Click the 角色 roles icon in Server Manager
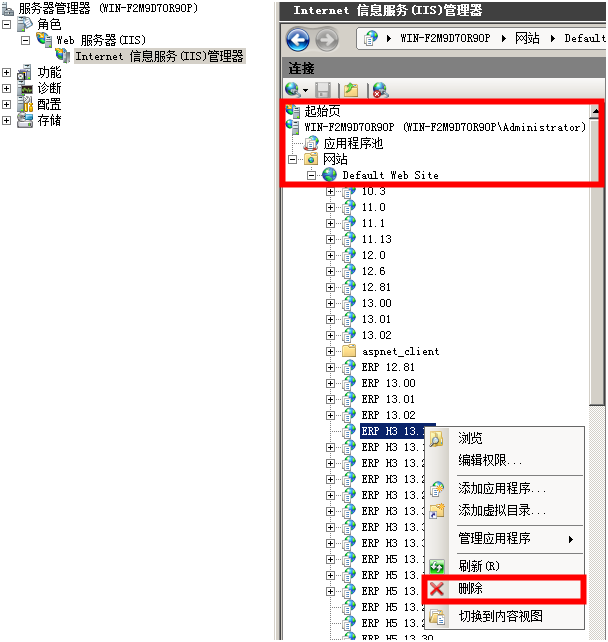Image resolution: width=608 pixels, height=642 pixels. click(x=25, y=24)
